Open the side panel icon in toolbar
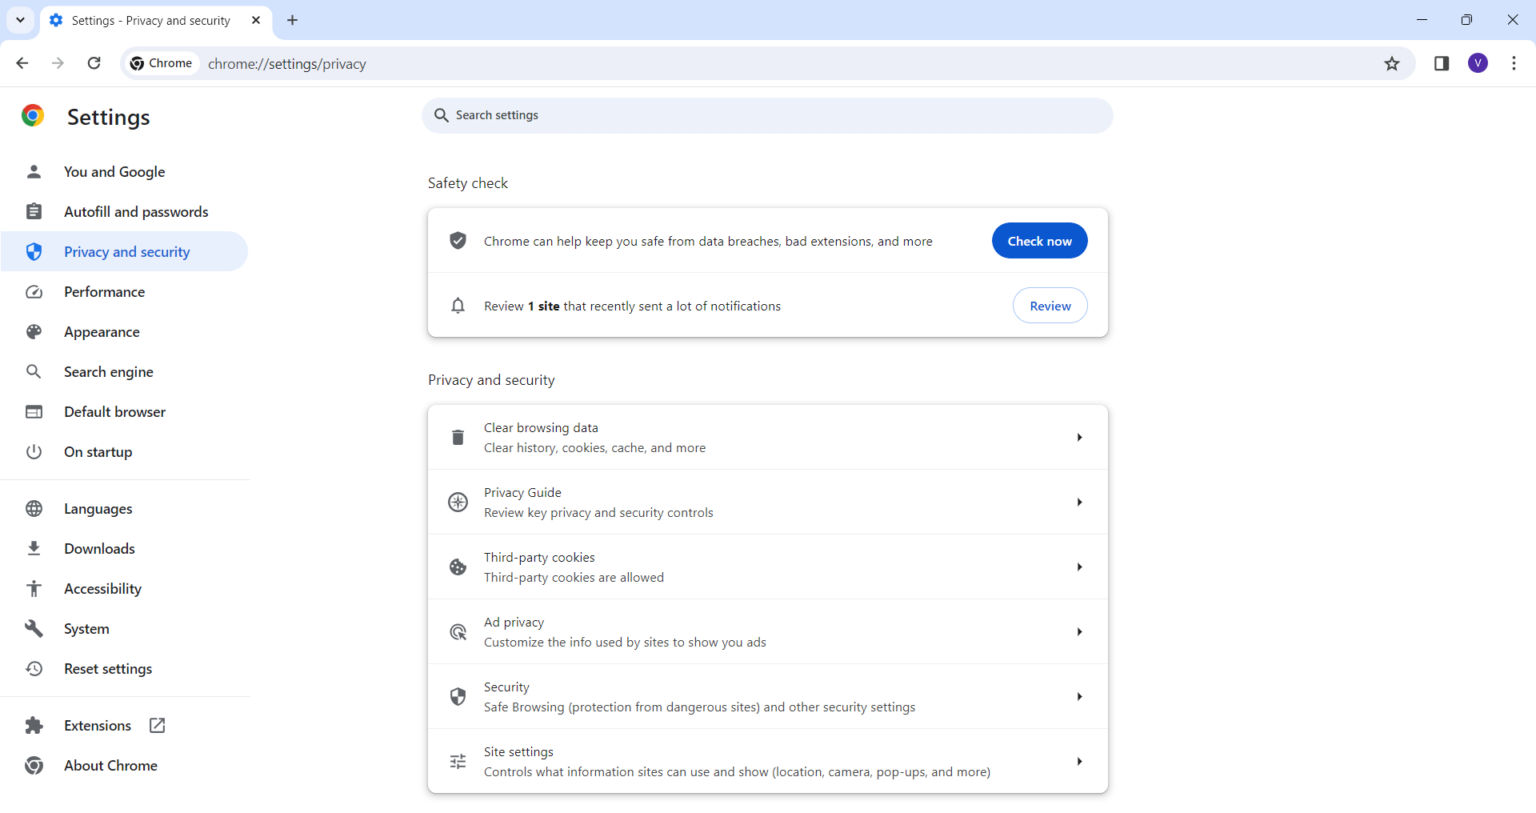Viewport: 1536px width, 813px height. pyautogui.click(x=1441, y=63)
